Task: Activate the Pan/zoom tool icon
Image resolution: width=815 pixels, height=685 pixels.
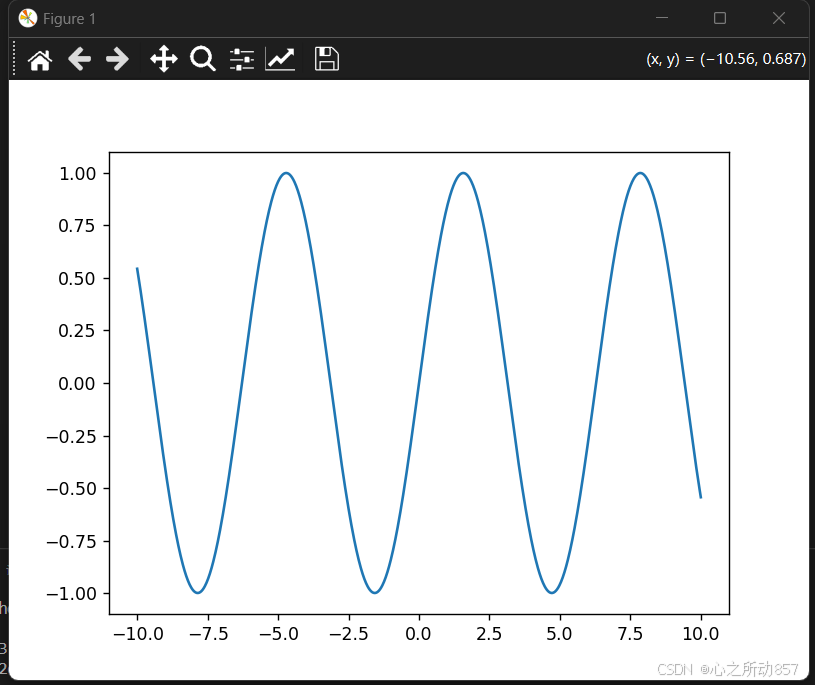Action: pos(162,59)
